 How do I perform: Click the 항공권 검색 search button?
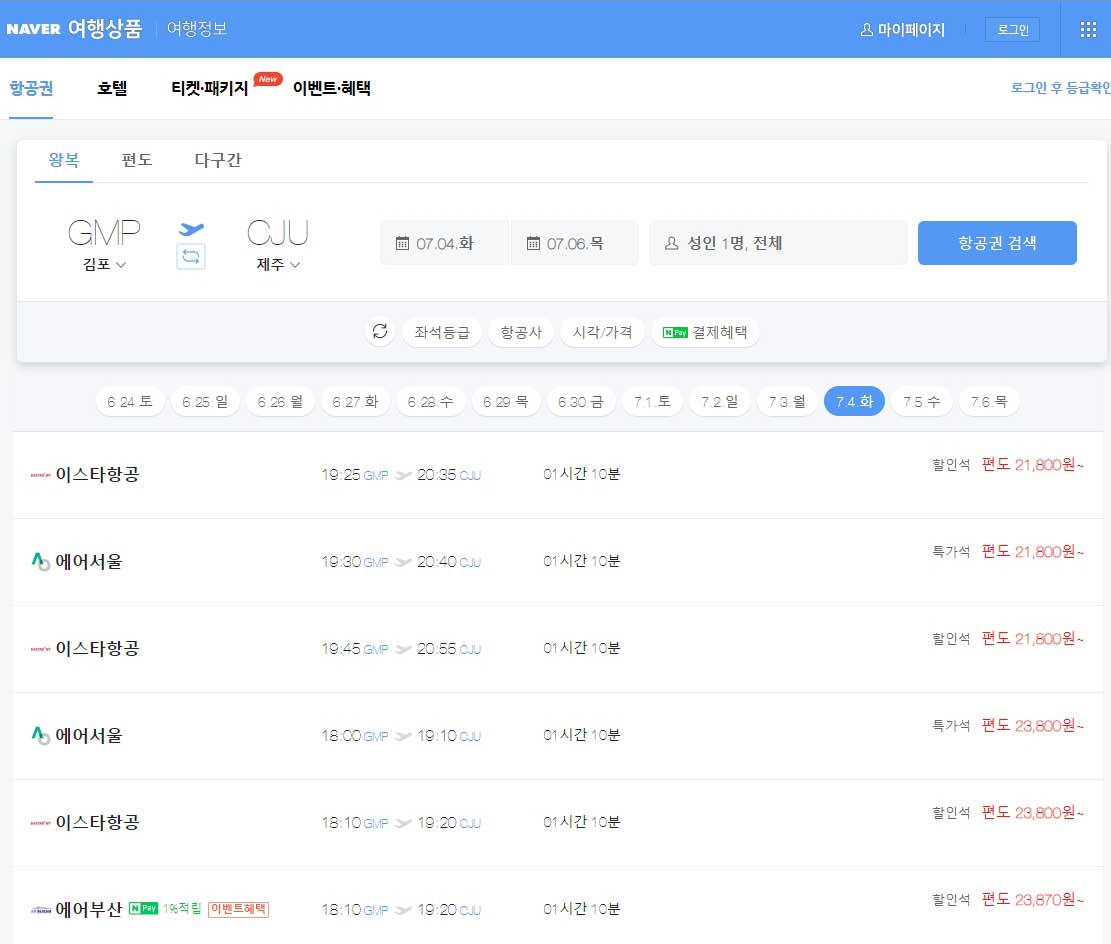point(997,242)
